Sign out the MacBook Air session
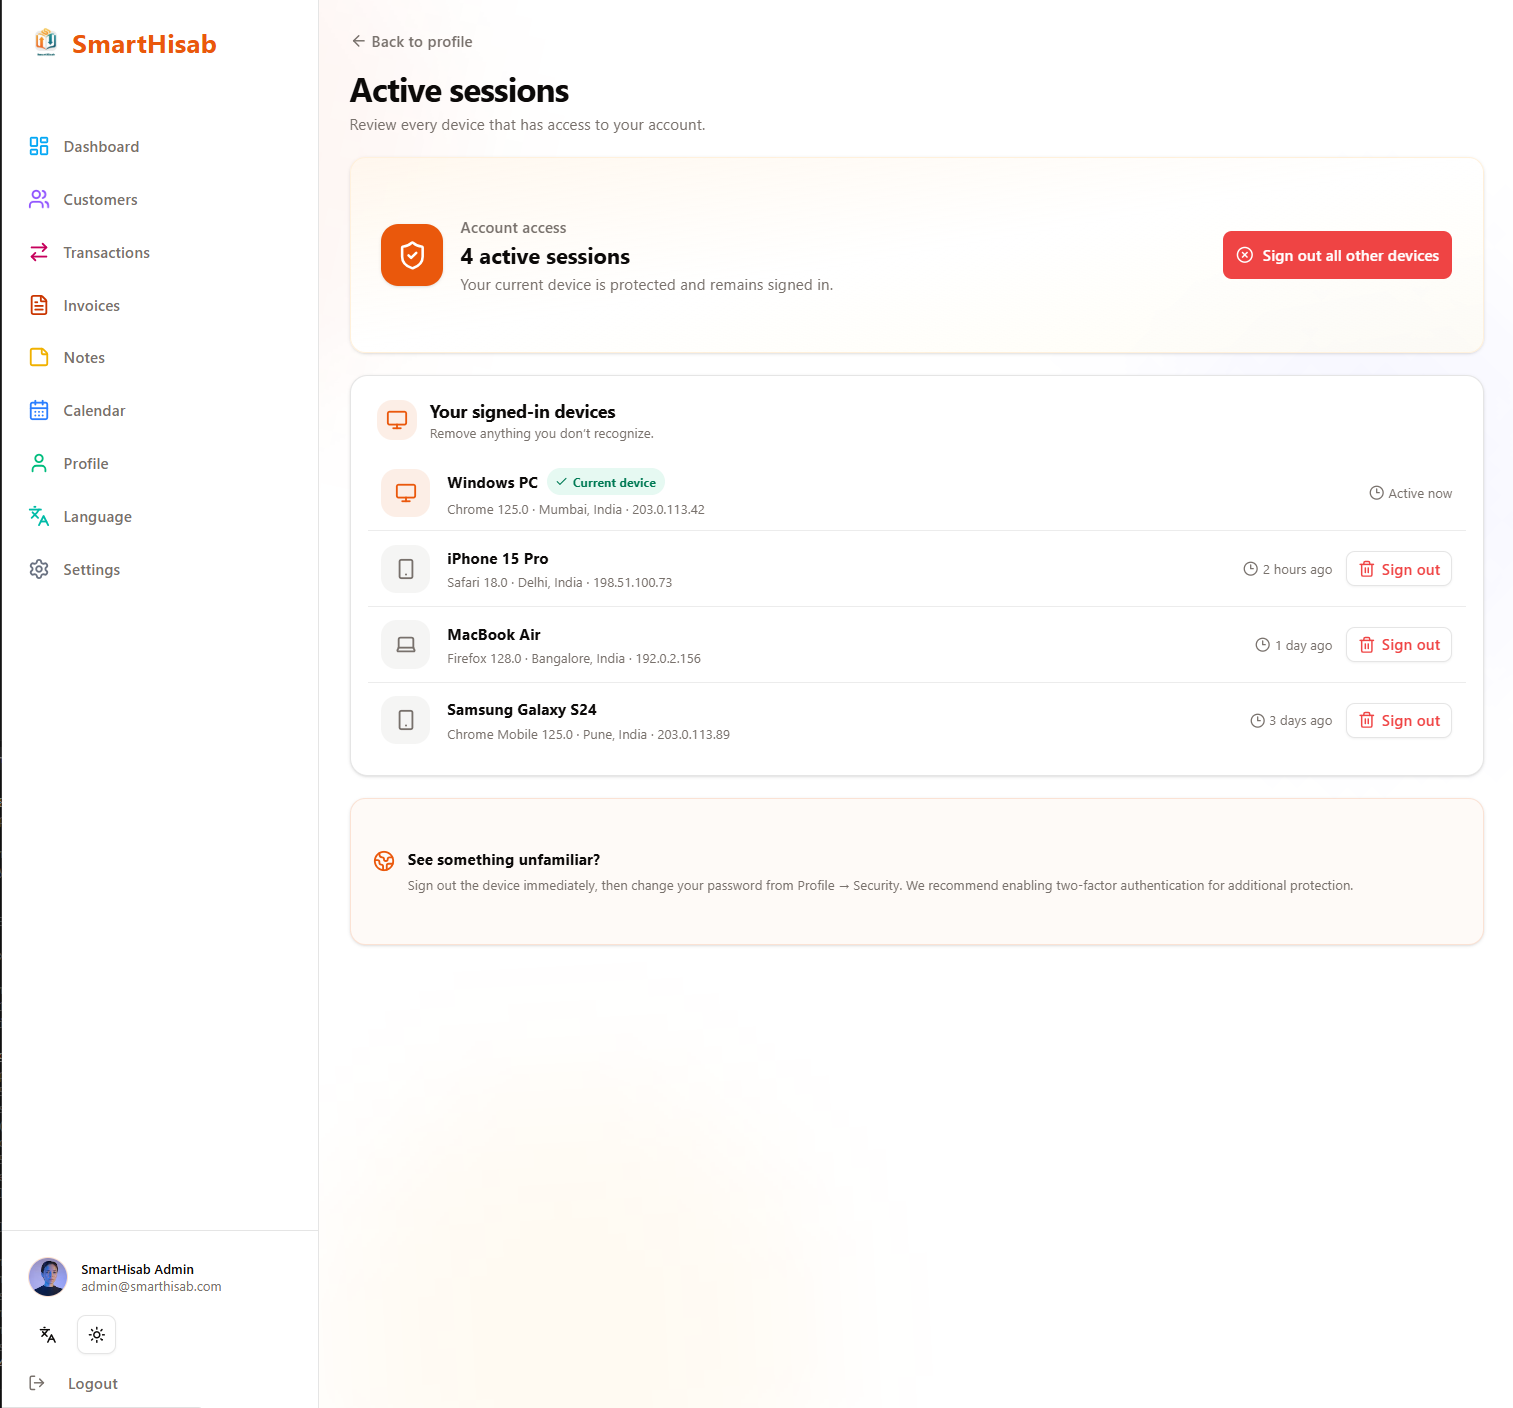This screenshot has width=1513, height=1408. point(1399,645)
